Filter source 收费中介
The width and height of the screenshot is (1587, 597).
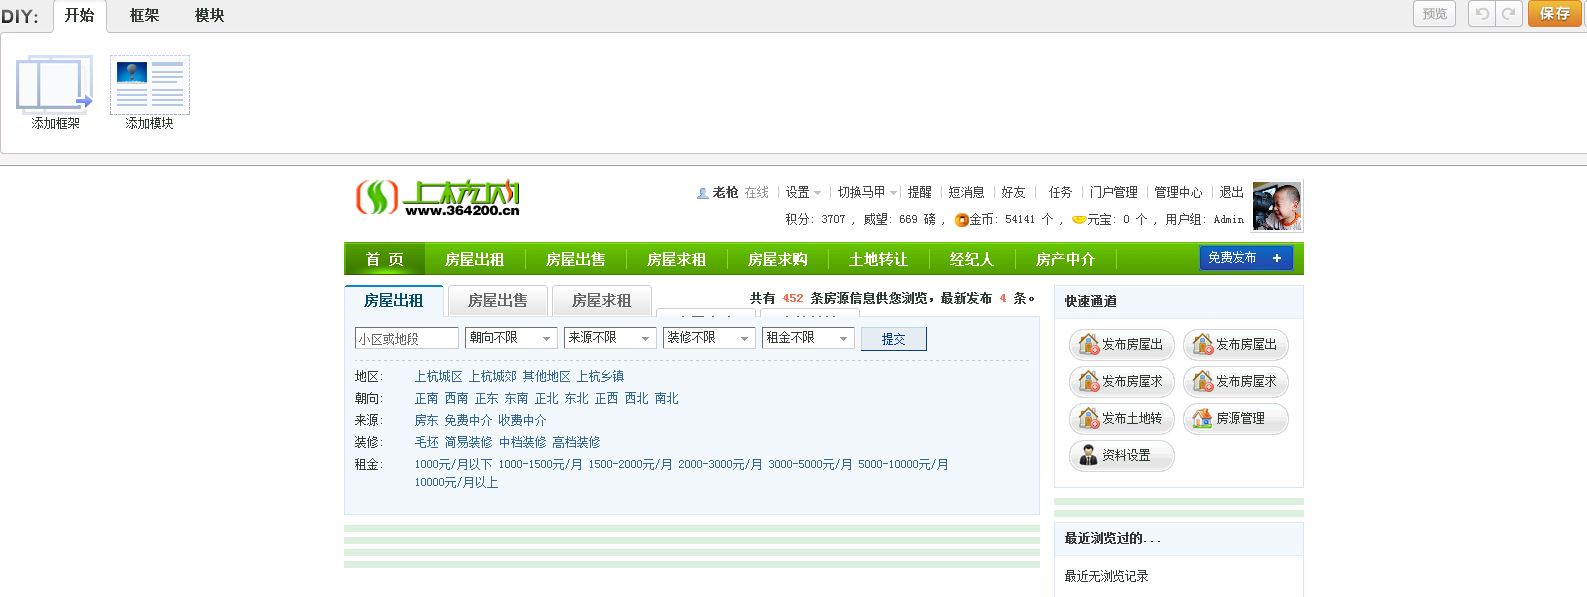[522, 421]
